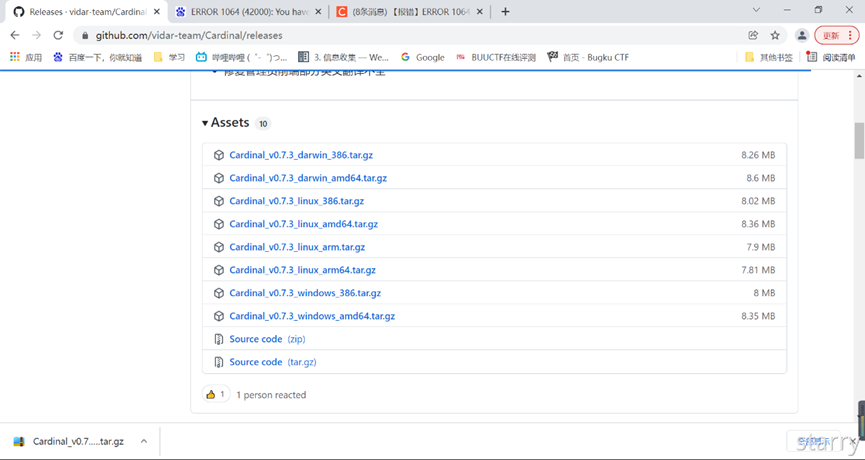Screen dimensions: 865x460
Task: Click package icon beside linux_386 asset
Action: (x=219, y=201)
